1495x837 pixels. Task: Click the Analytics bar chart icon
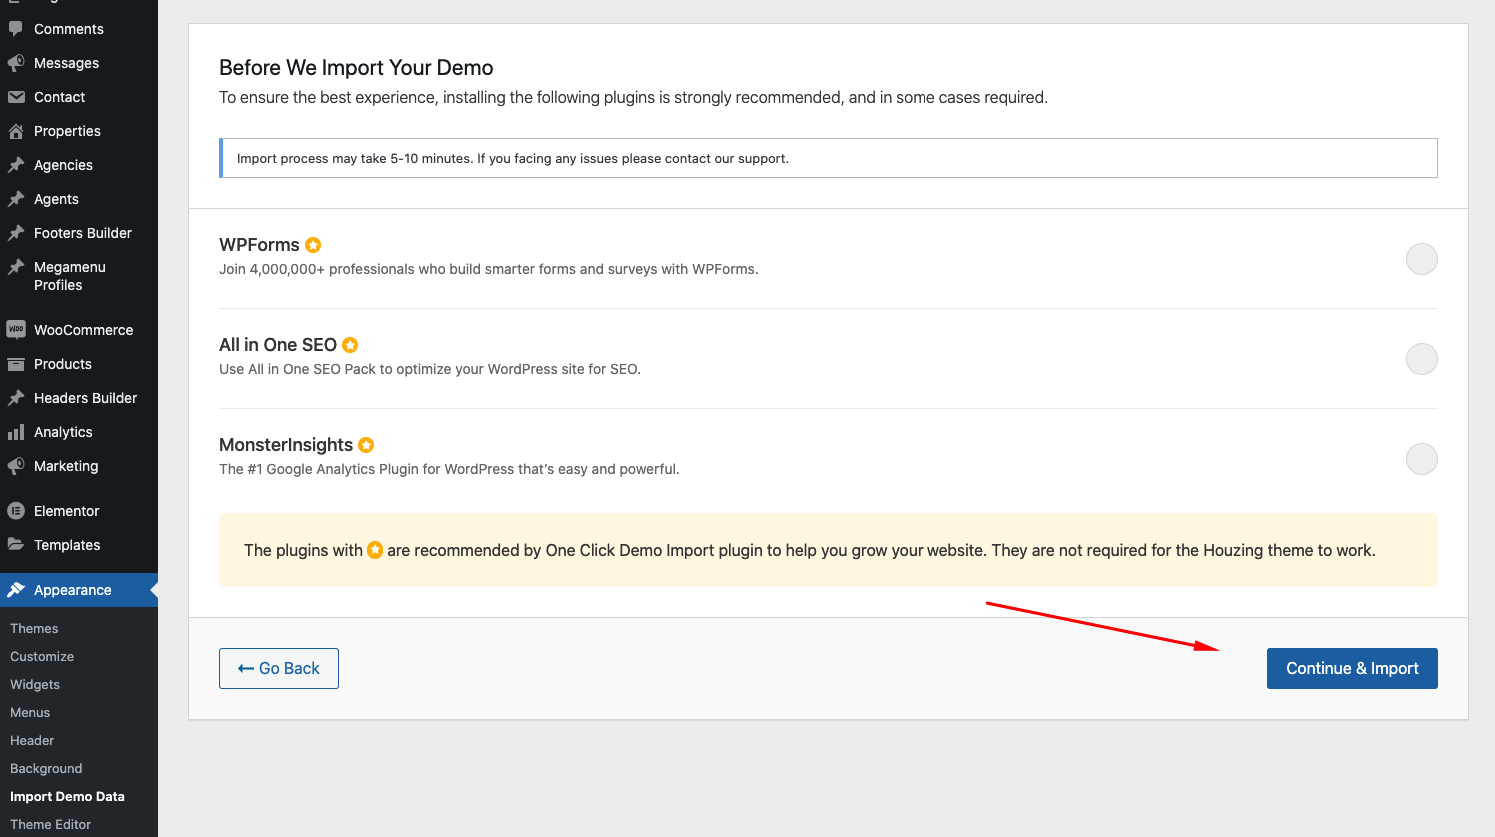16,432
